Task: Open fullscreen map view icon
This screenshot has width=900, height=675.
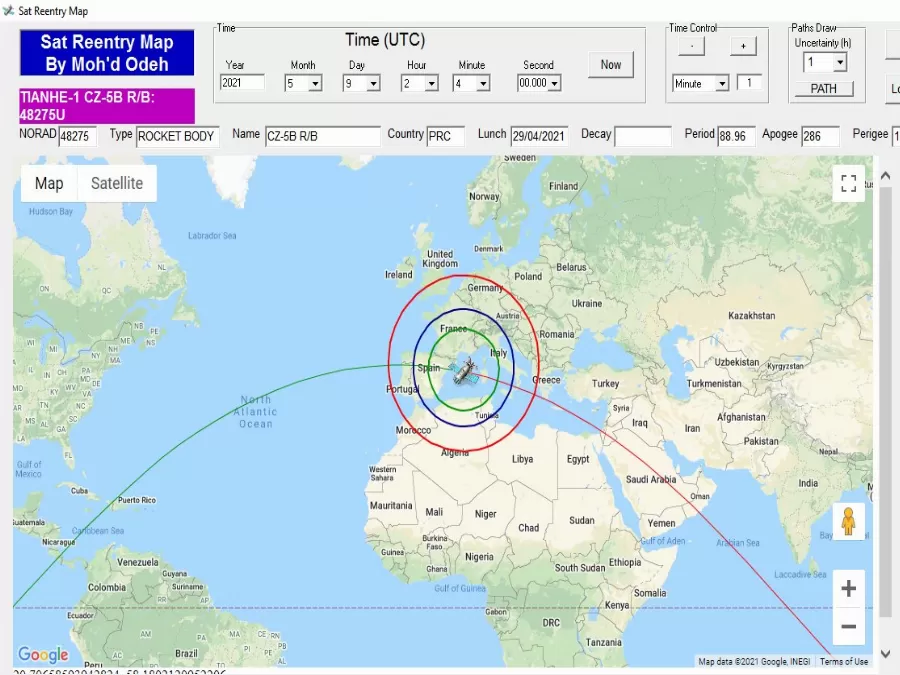Action: click(x=848, y=184)
